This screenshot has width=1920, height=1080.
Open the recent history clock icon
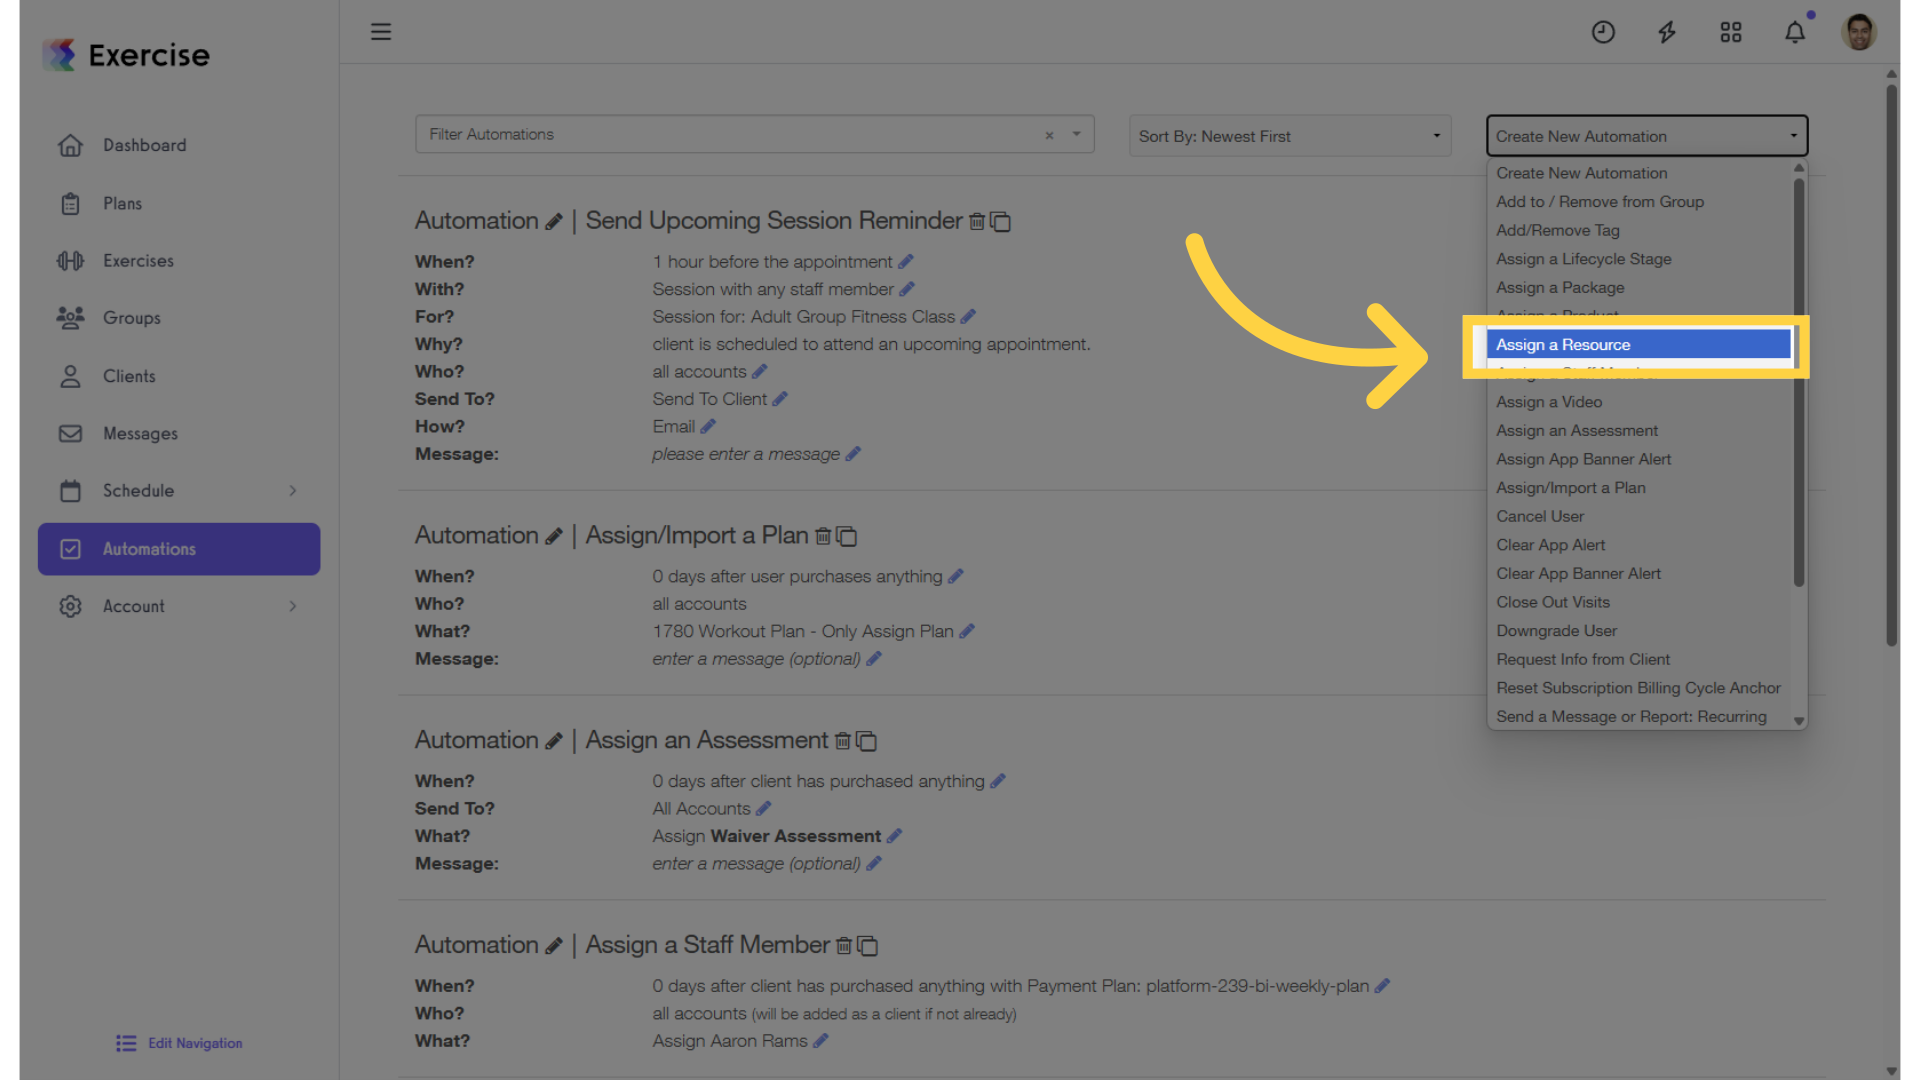1603,32
